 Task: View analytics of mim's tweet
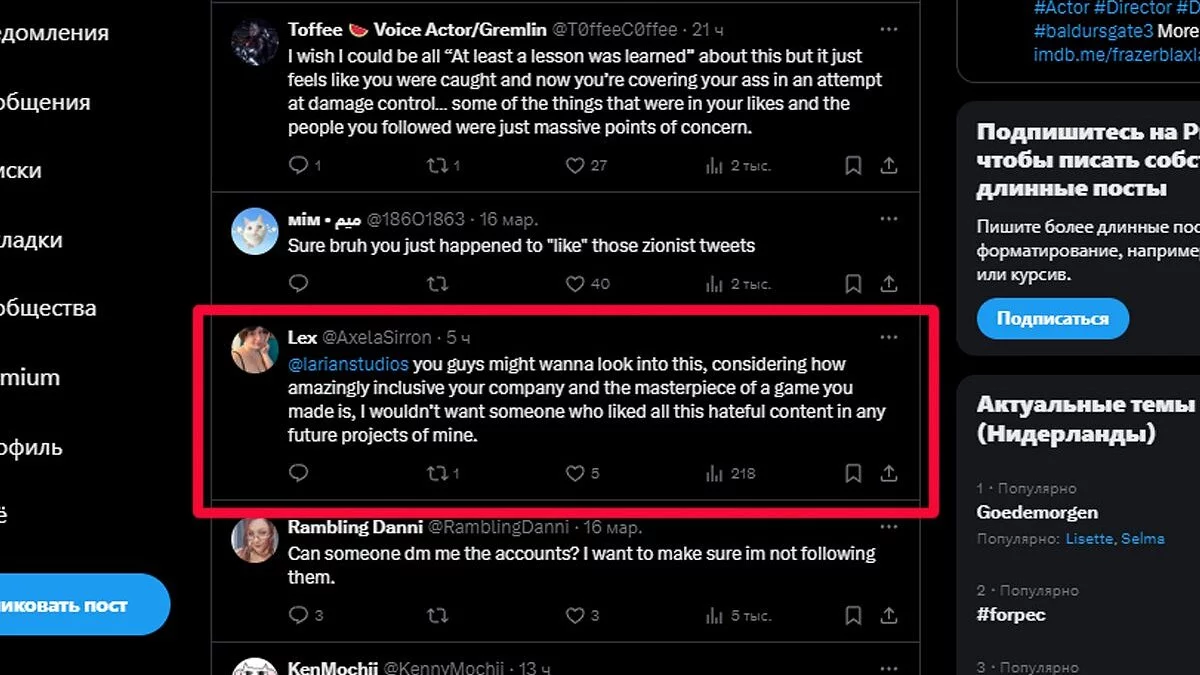click(714, 284)
